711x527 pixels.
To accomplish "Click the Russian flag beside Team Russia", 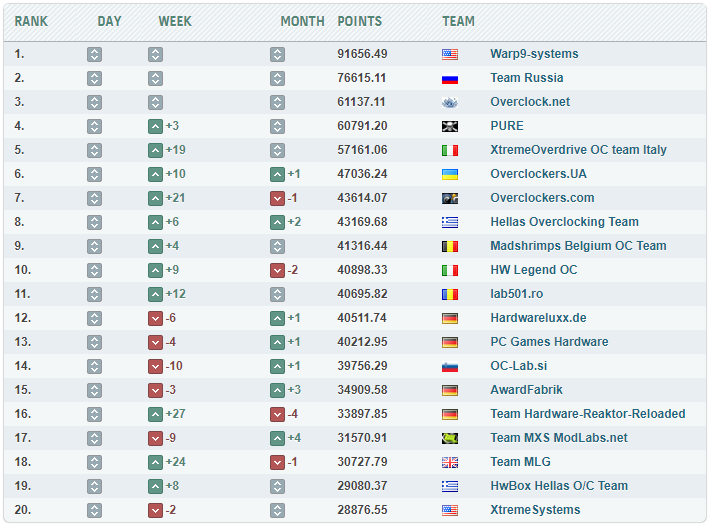I will click(450, 78).
